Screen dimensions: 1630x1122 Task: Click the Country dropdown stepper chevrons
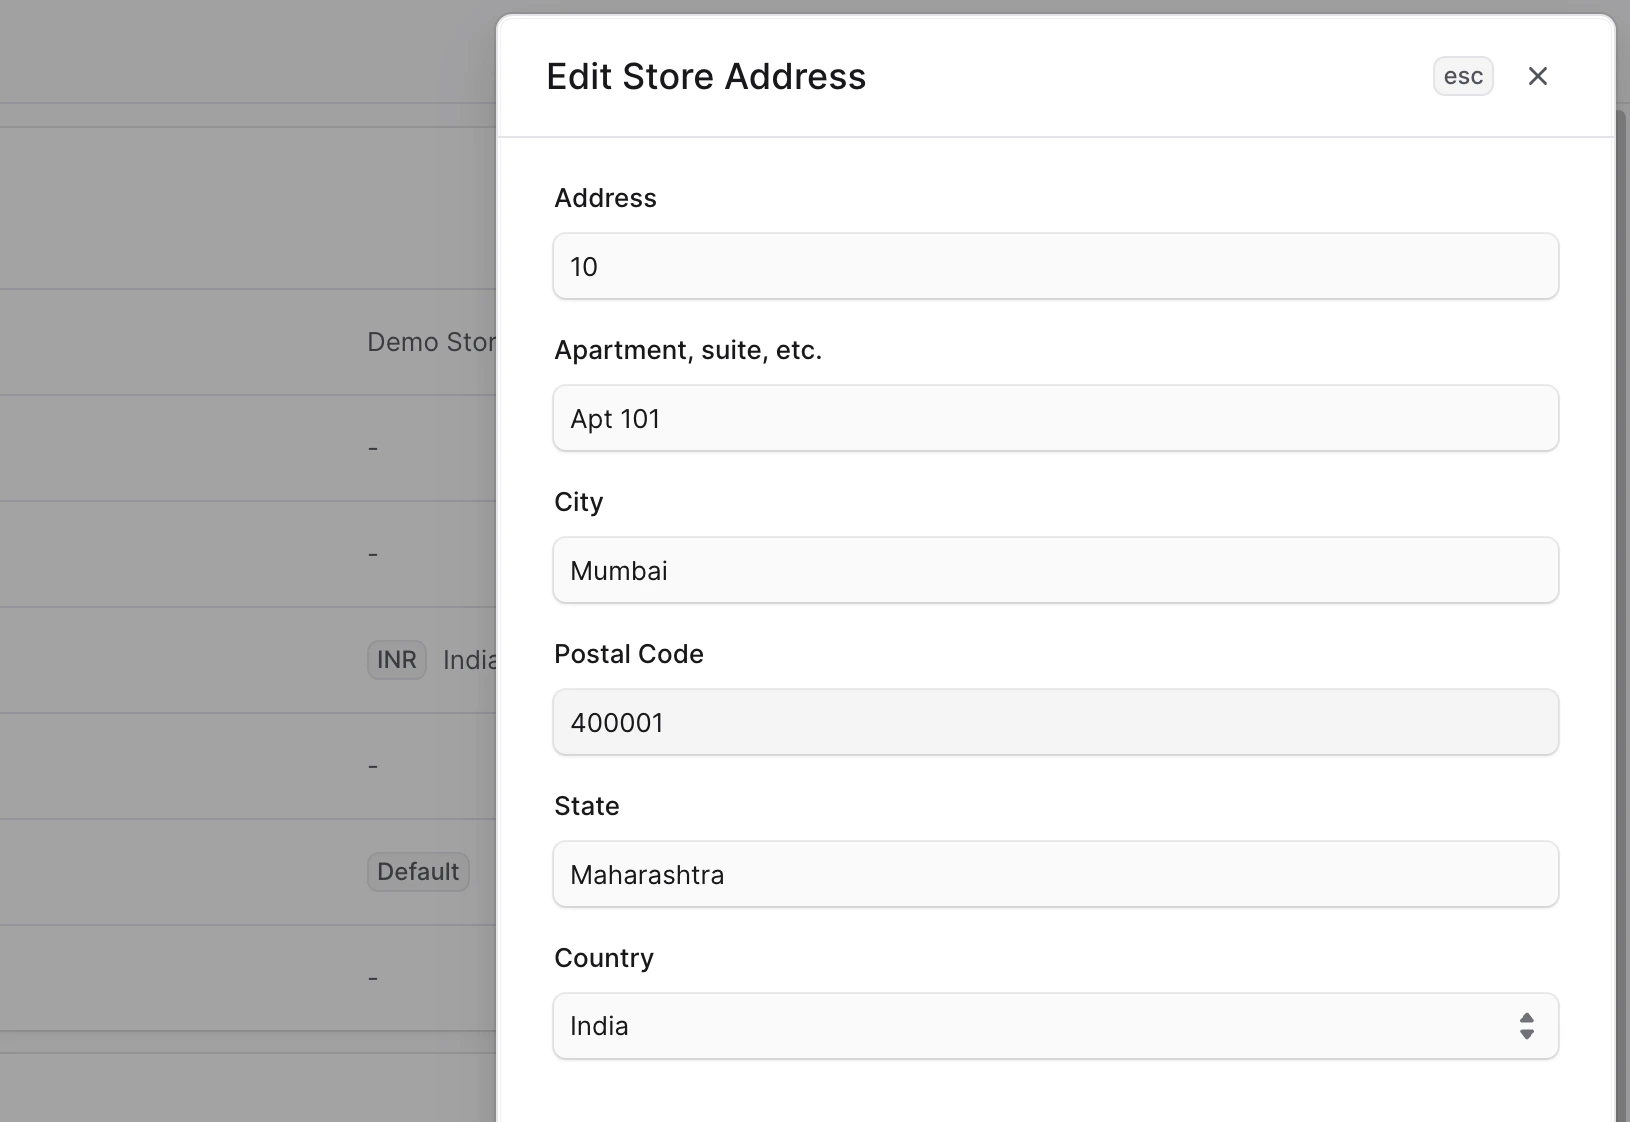(1527, 1026)
